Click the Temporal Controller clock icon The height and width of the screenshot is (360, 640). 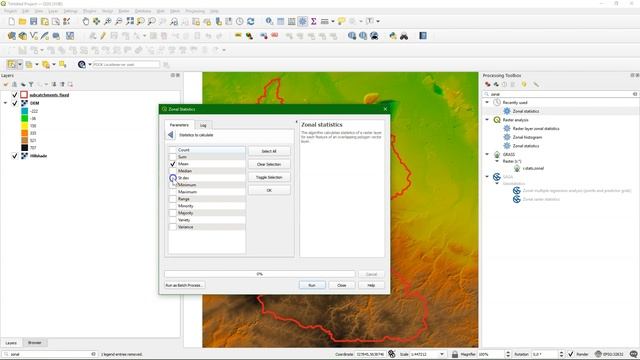[240, 21]
